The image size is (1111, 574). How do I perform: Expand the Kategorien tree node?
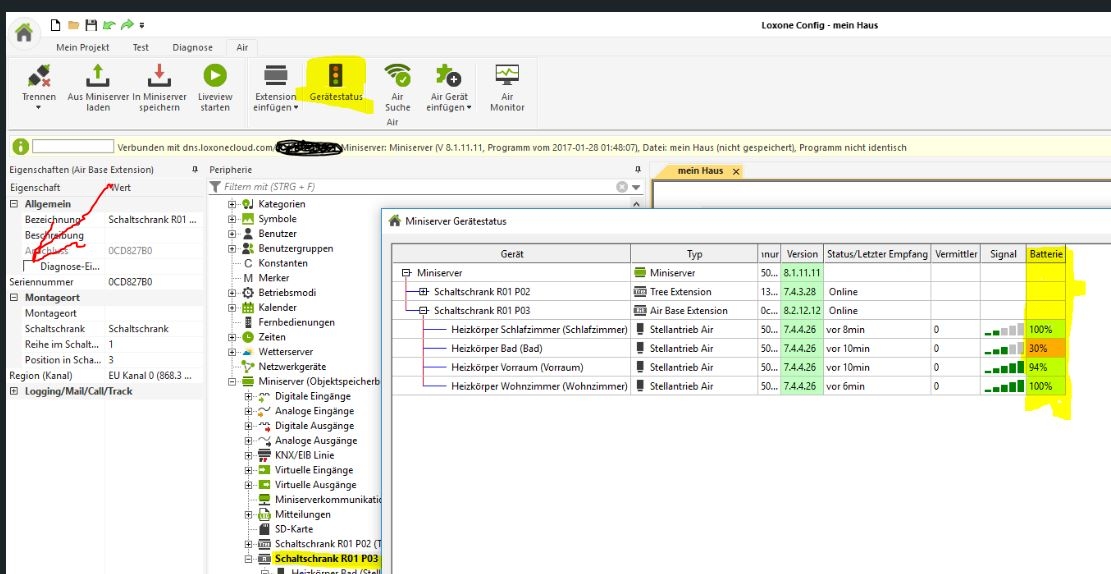[233, 204]
